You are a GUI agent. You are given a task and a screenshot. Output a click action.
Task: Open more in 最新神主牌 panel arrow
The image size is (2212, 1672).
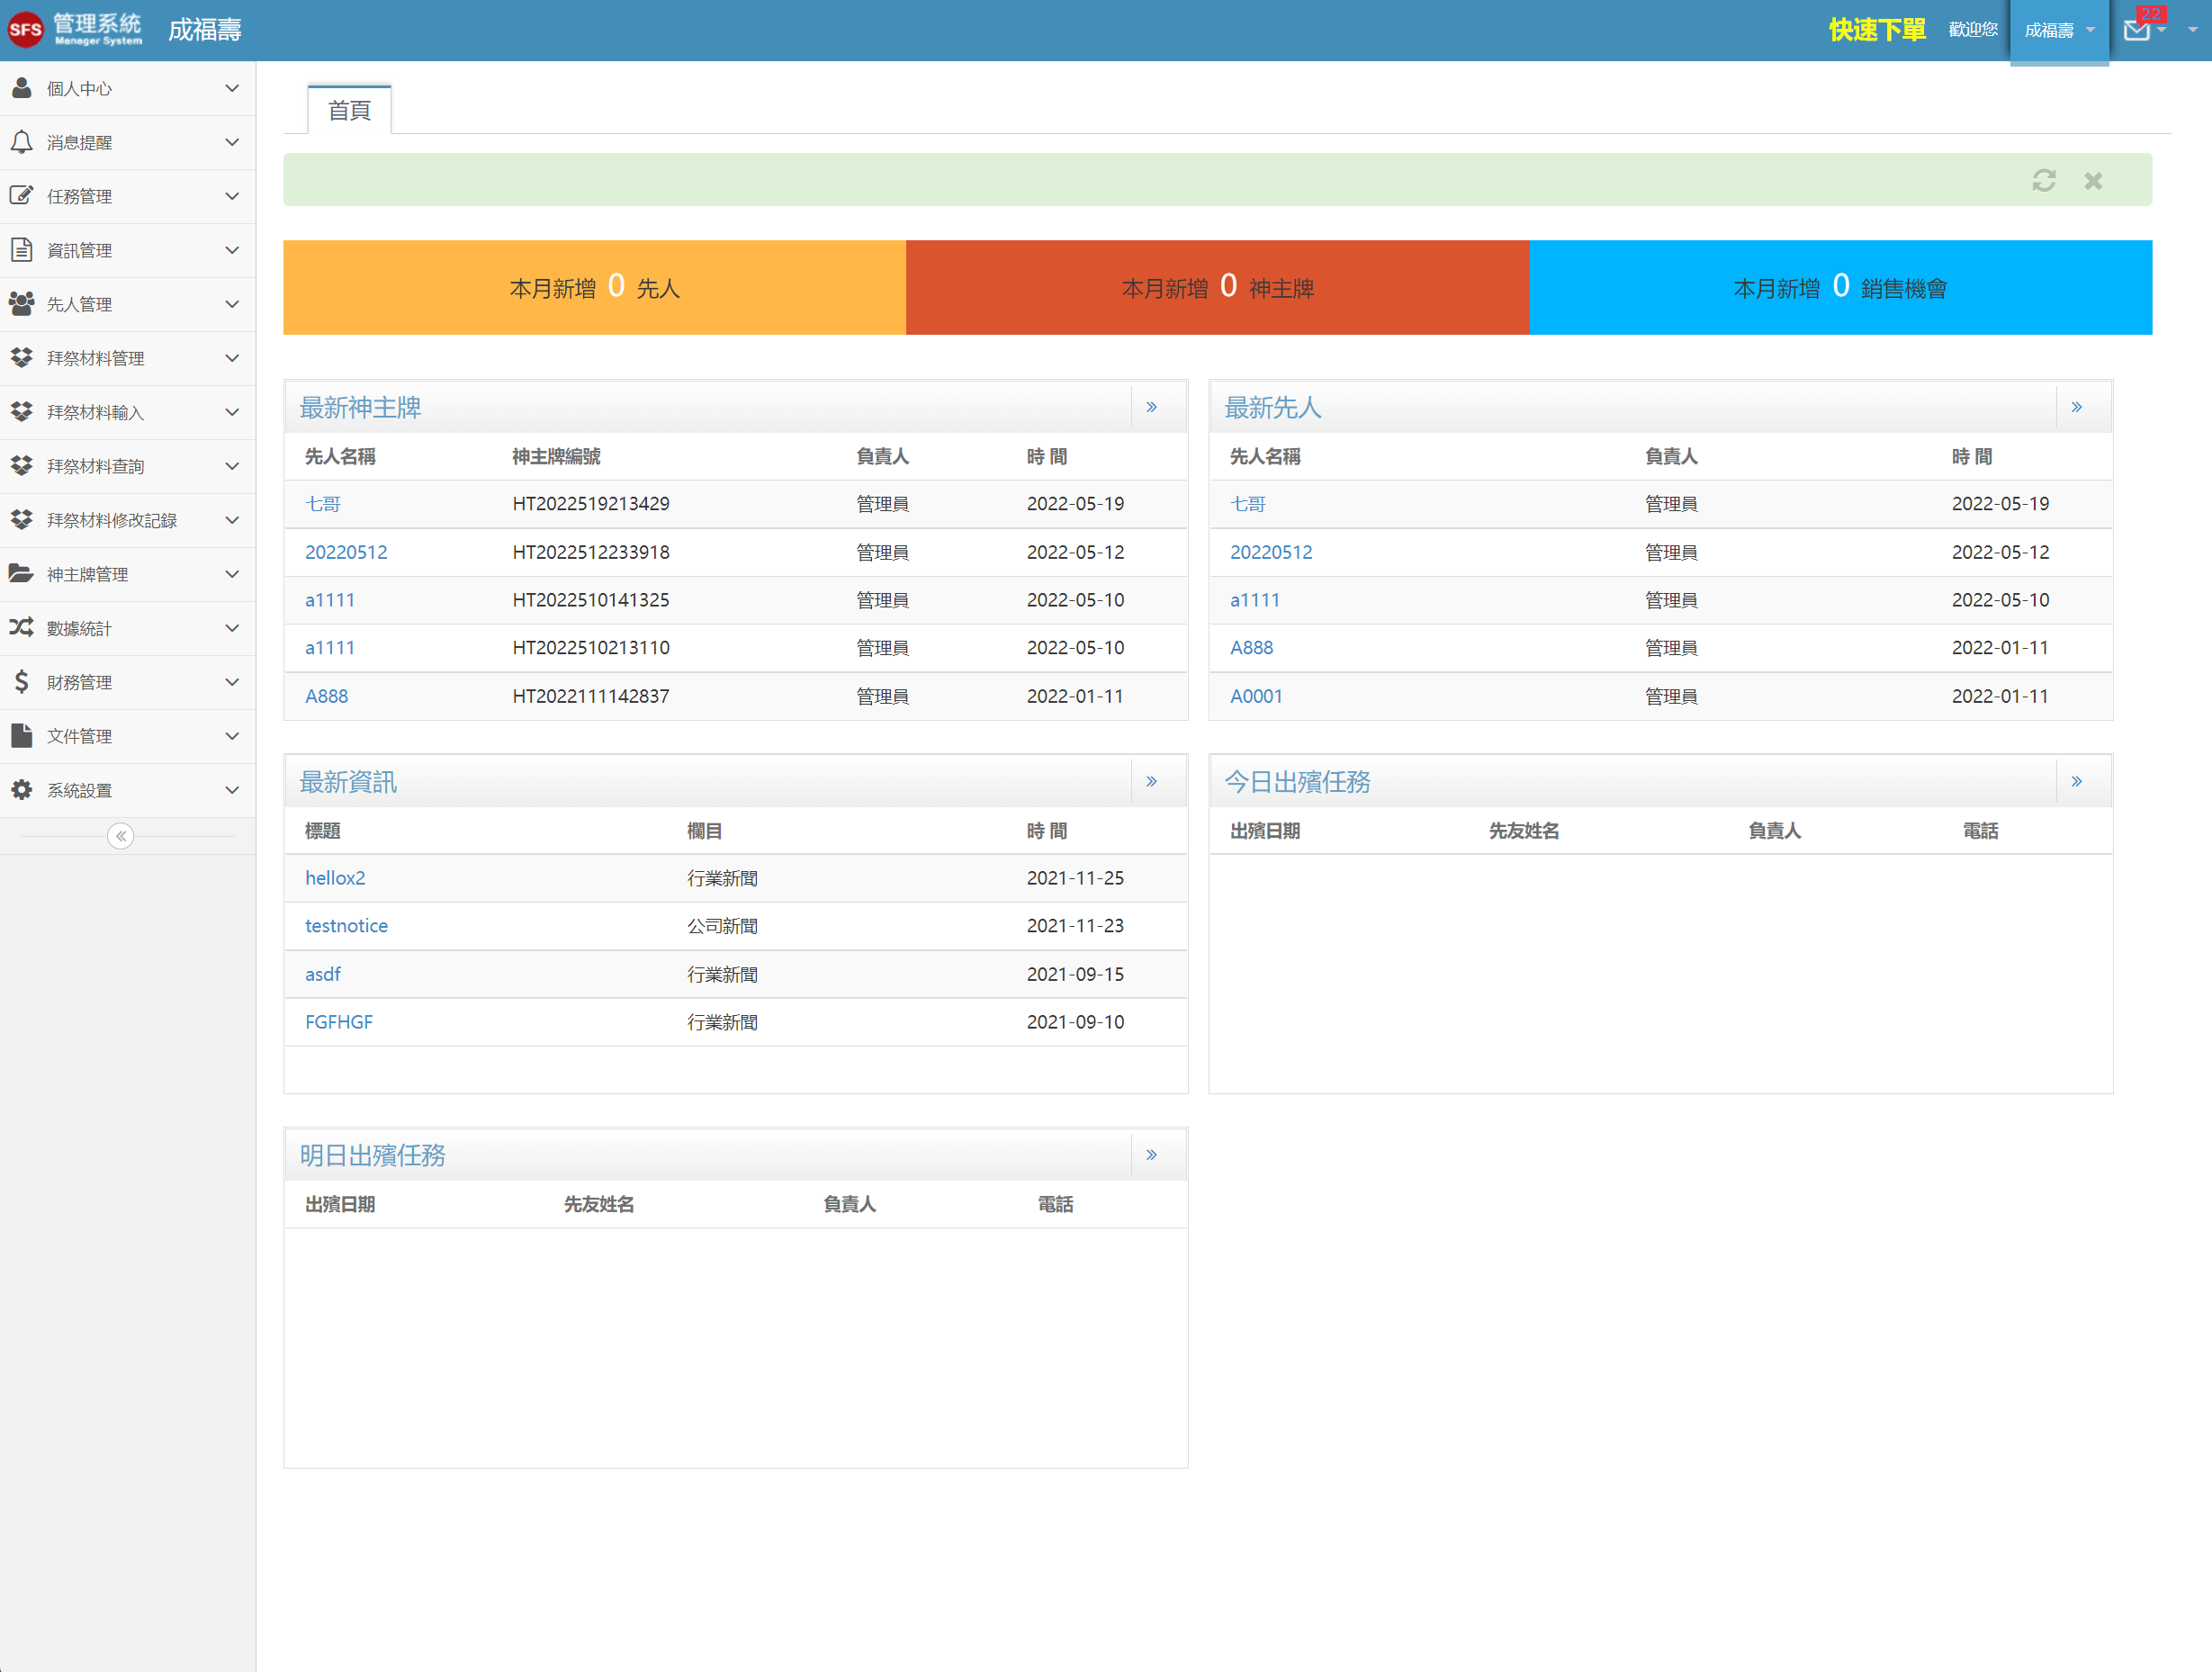[x=1151, y=407]
